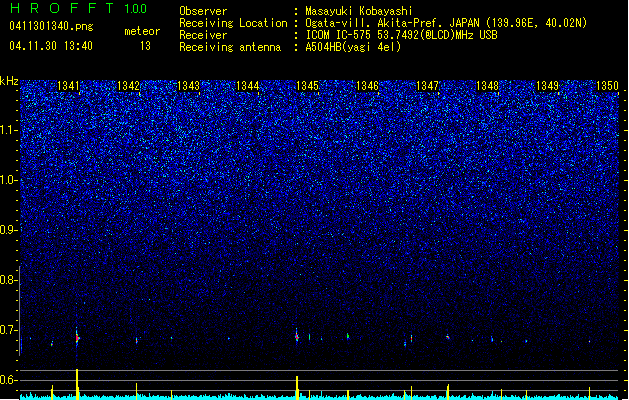629x400 pixels.
Task: Click the 0.8 kHz axis label
Action: pos(9,280)
